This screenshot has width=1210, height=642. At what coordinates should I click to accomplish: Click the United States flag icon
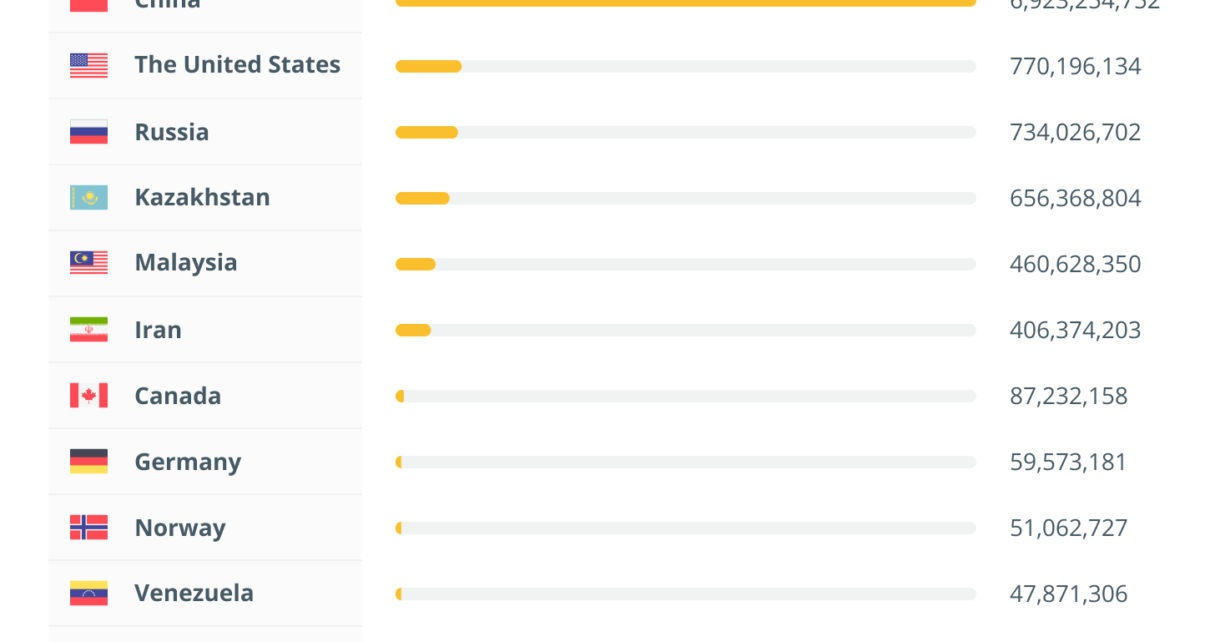[89, 66]
